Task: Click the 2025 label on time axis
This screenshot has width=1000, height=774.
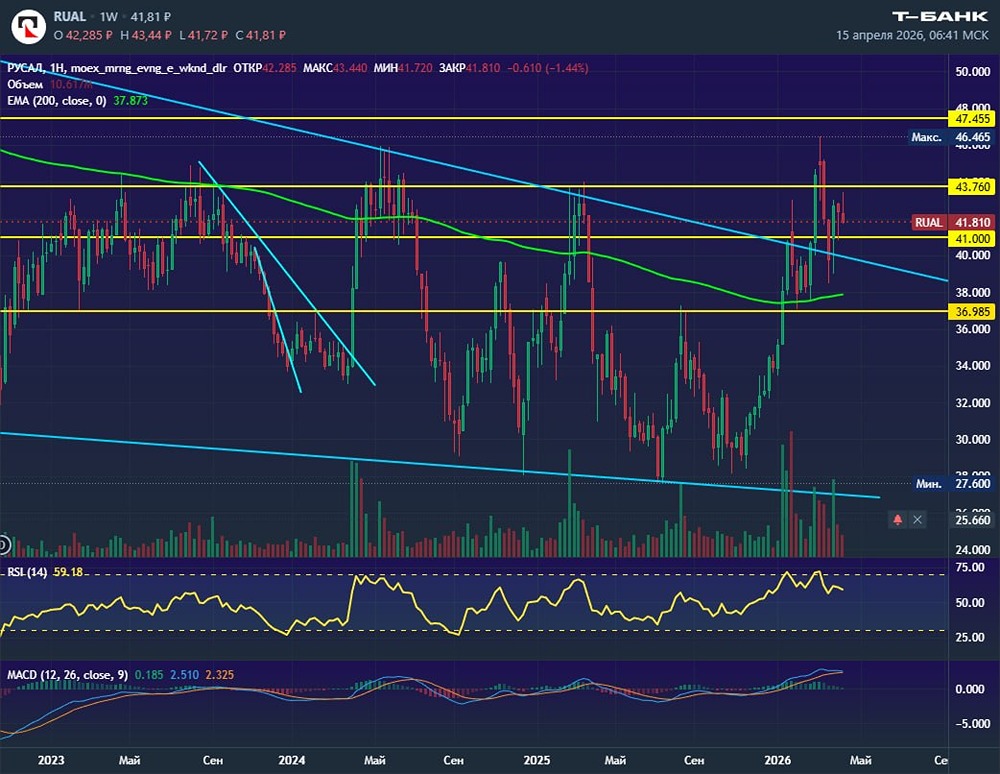Action: [x=536, y=760]
